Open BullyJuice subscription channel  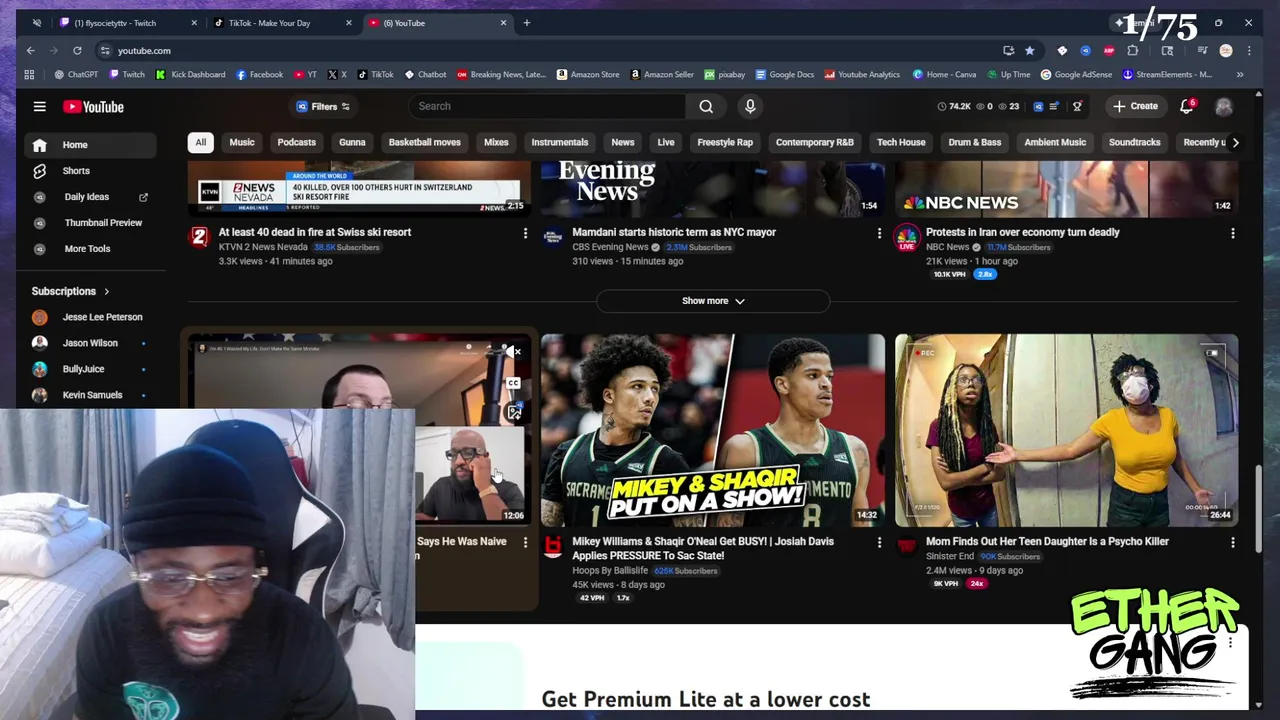90,369
